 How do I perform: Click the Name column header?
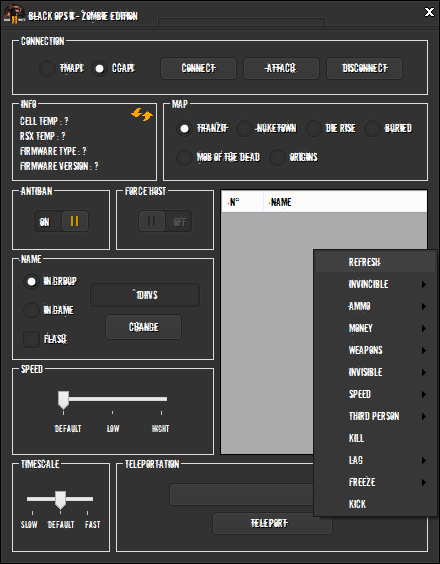345,202
